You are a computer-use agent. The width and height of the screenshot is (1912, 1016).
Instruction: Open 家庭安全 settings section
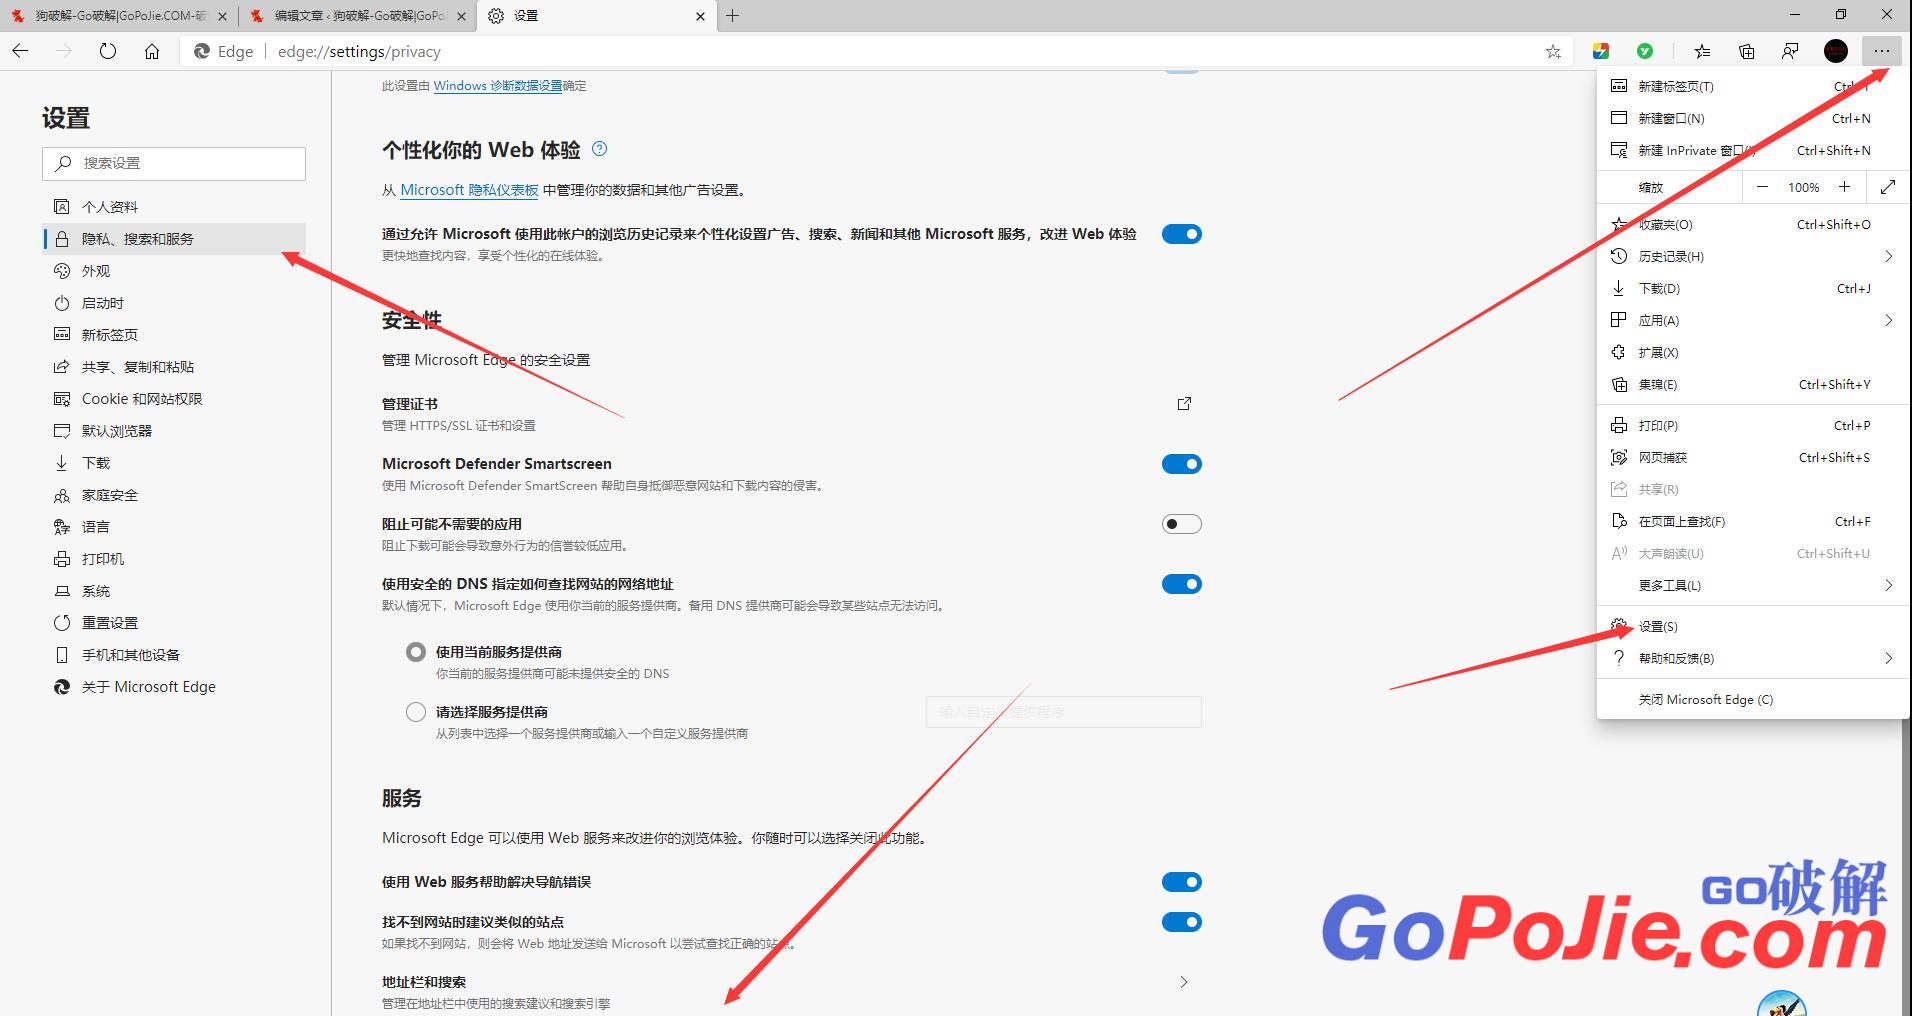coord(174,495)
